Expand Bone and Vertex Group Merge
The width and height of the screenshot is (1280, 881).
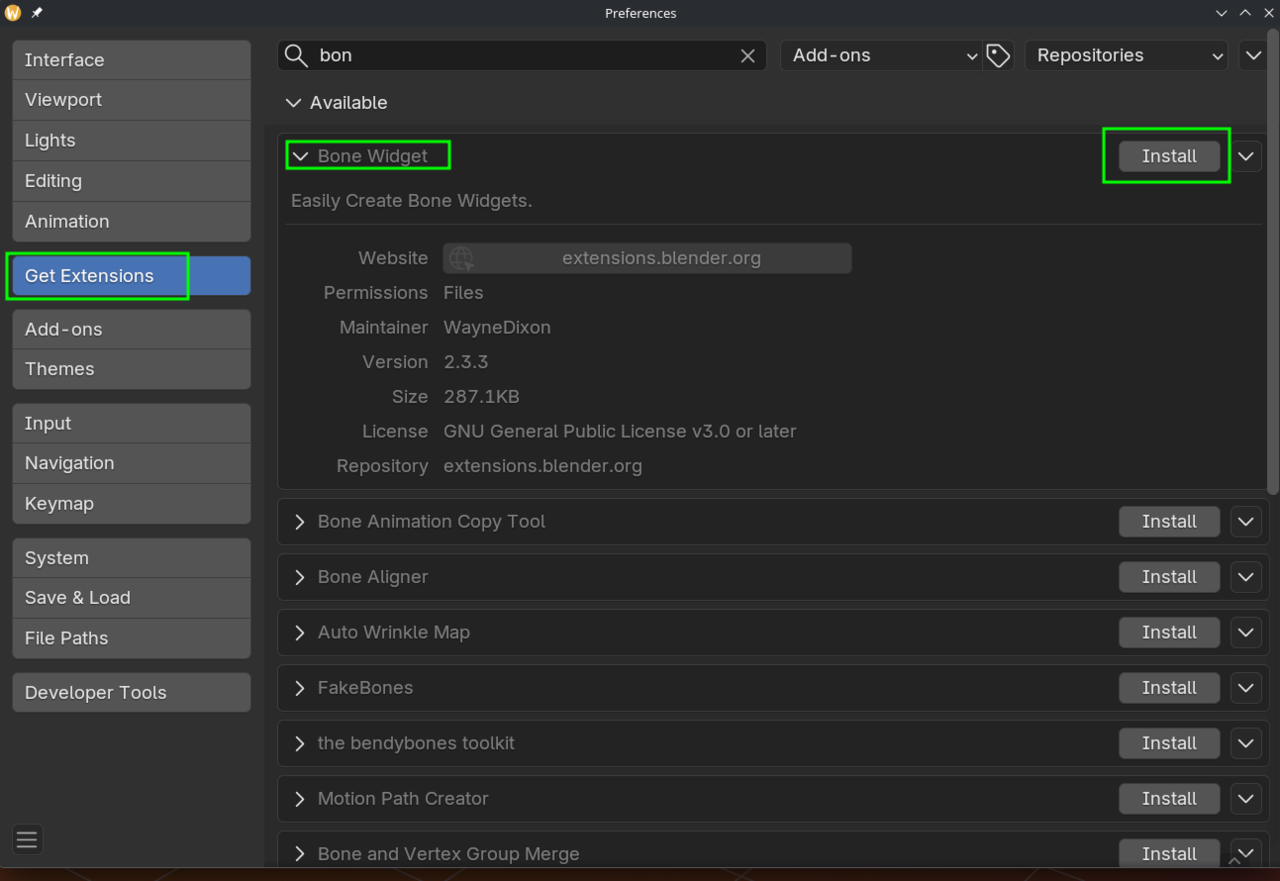coord(300,854)
